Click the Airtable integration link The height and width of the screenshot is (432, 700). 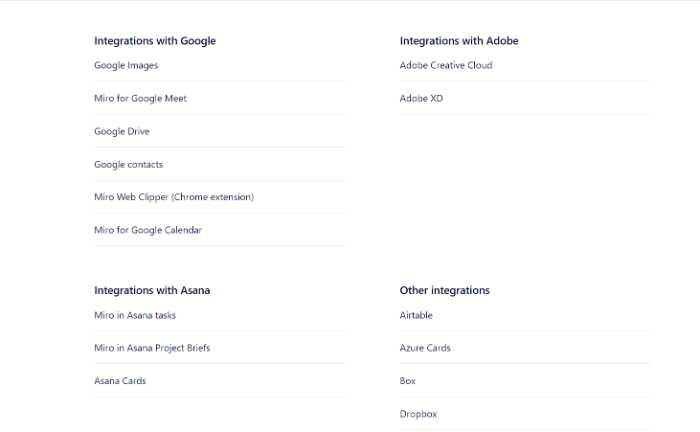[416, 316]
